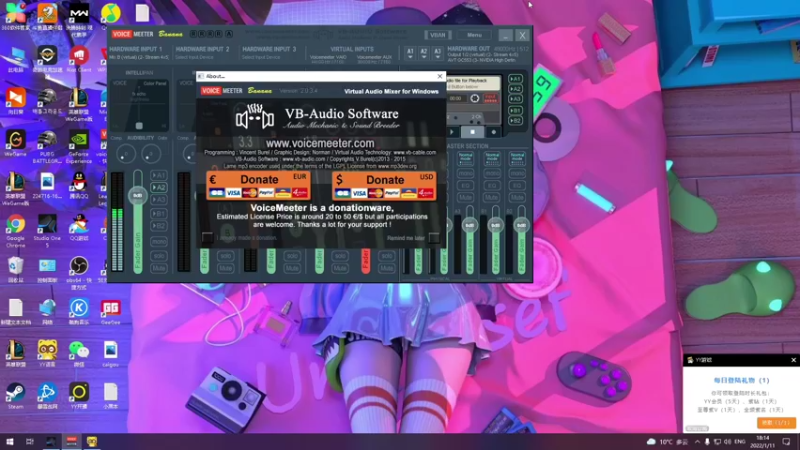Open the Recycle Bin desktop icon
800x450 pixels.
[15, 270]
